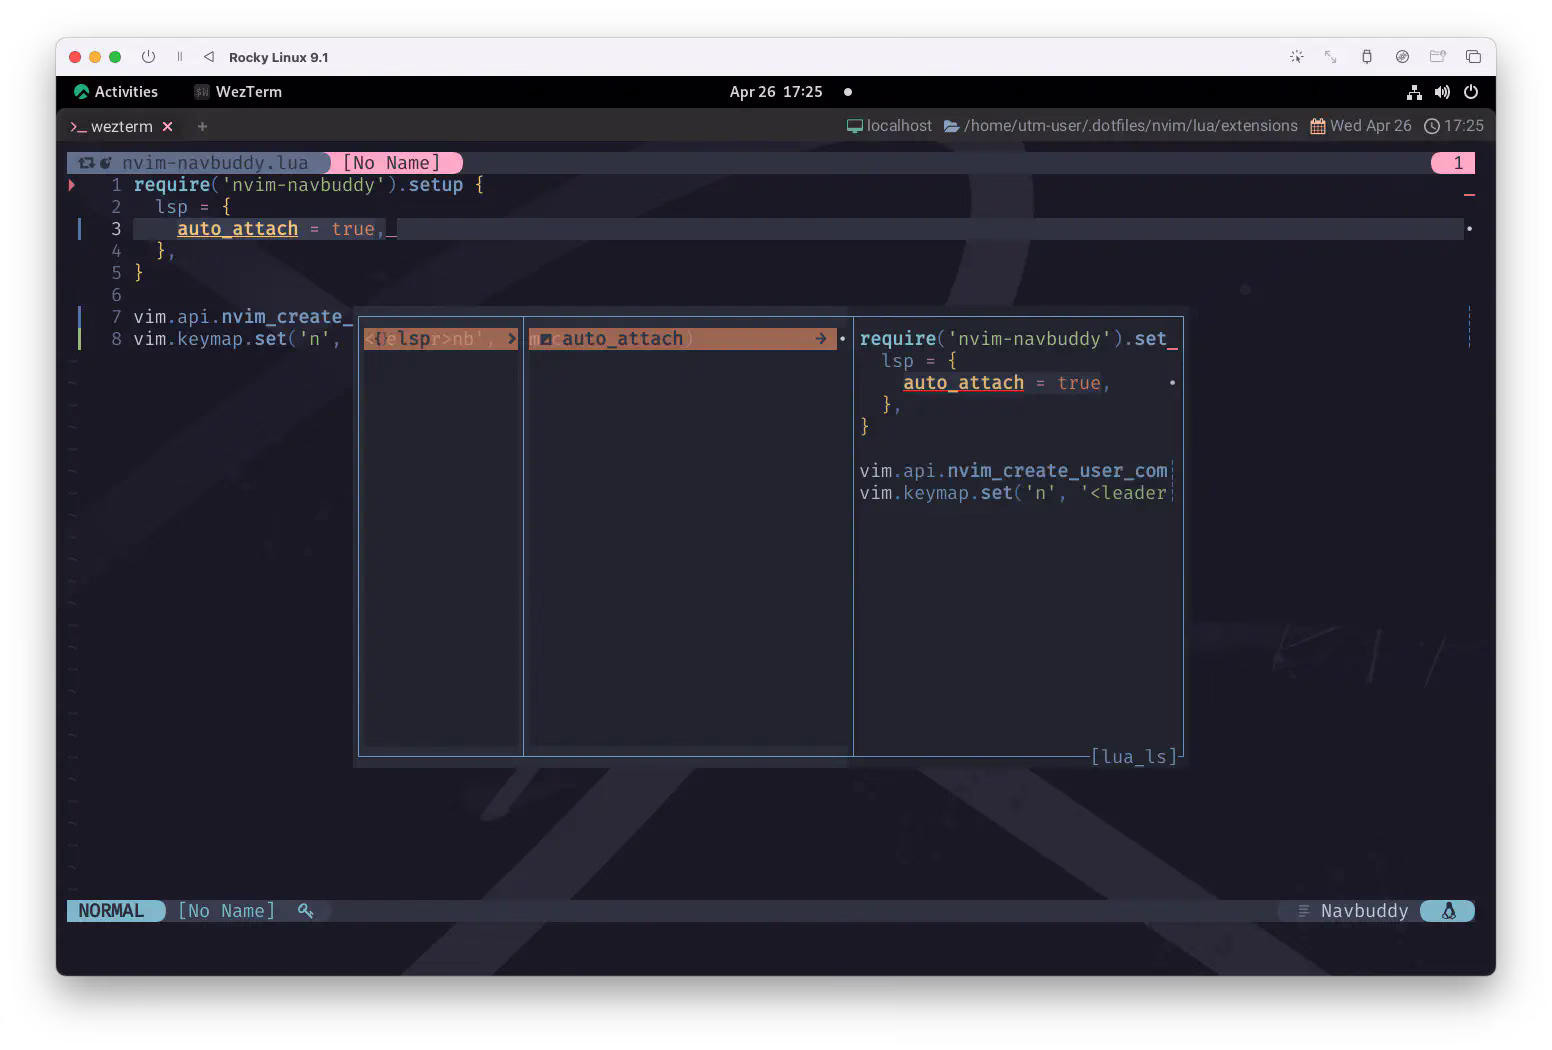
Task: Expand lsp node via its chevron
Action: coord(511,339)
